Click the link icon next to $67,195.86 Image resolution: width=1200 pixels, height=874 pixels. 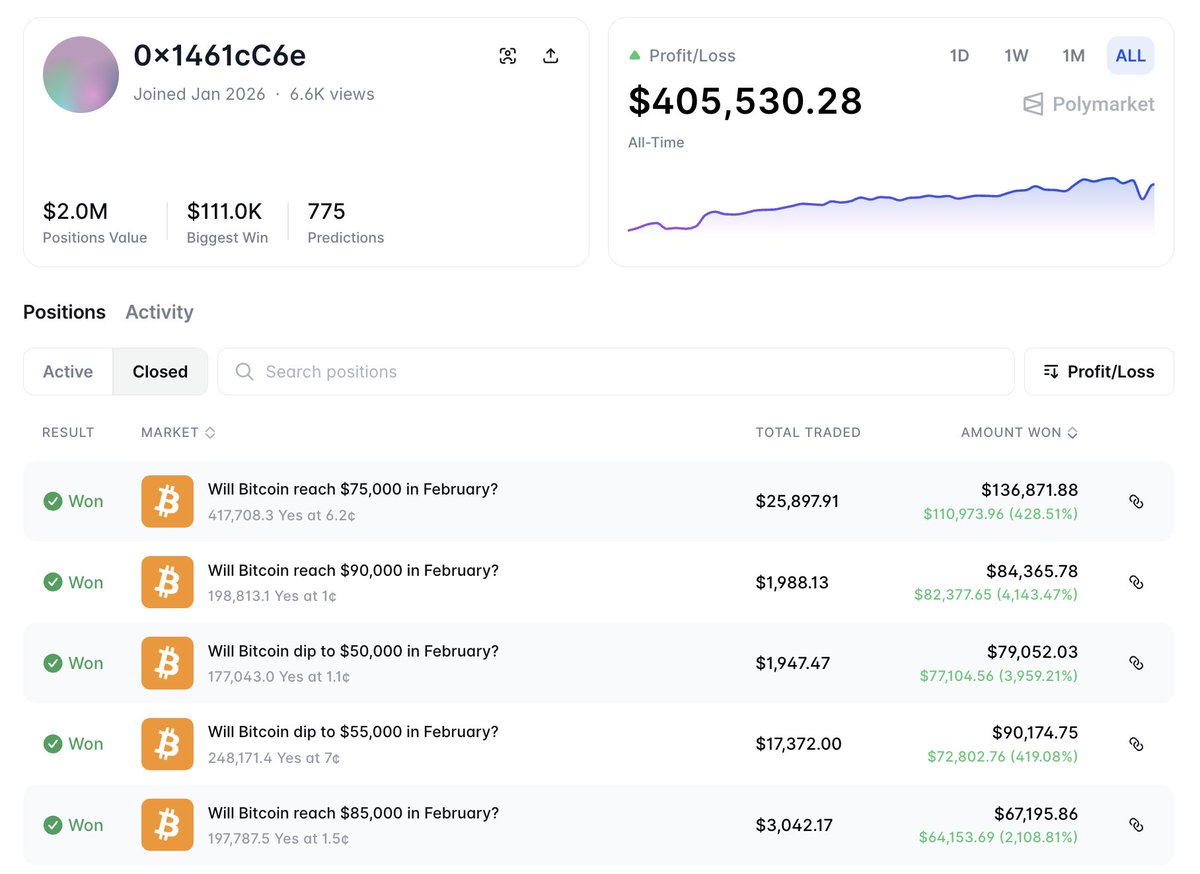[x=1136, y=825]
